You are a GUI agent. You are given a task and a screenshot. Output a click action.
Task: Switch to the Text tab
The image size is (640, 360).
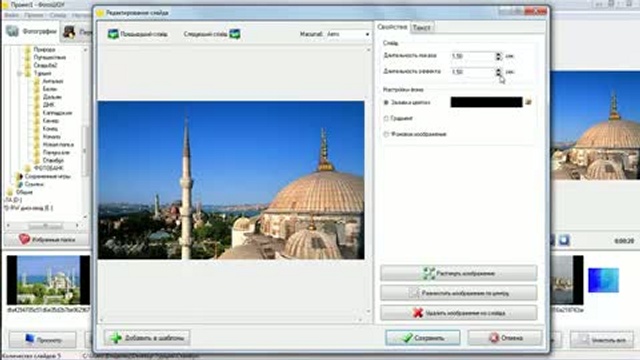click(422, 28)
